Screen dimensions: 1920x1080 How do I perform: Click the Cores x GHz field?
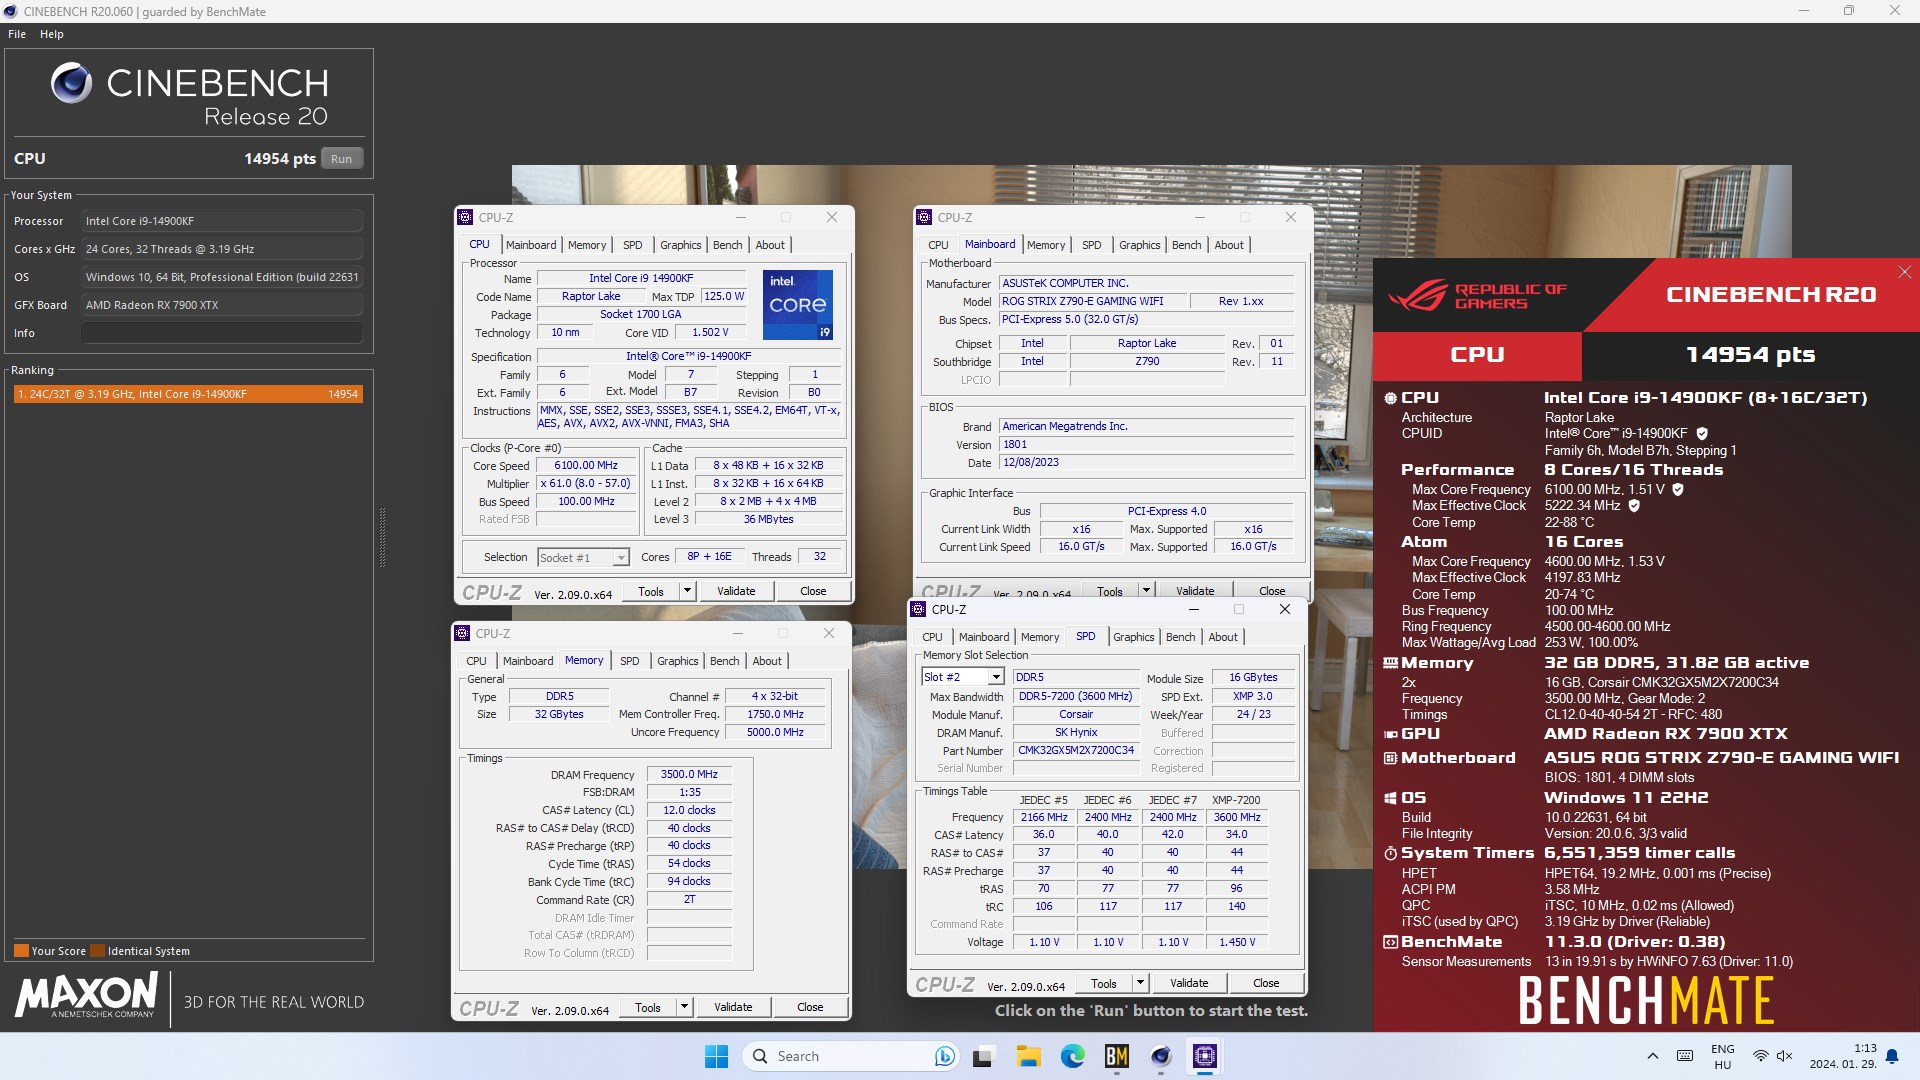[222, 249]
